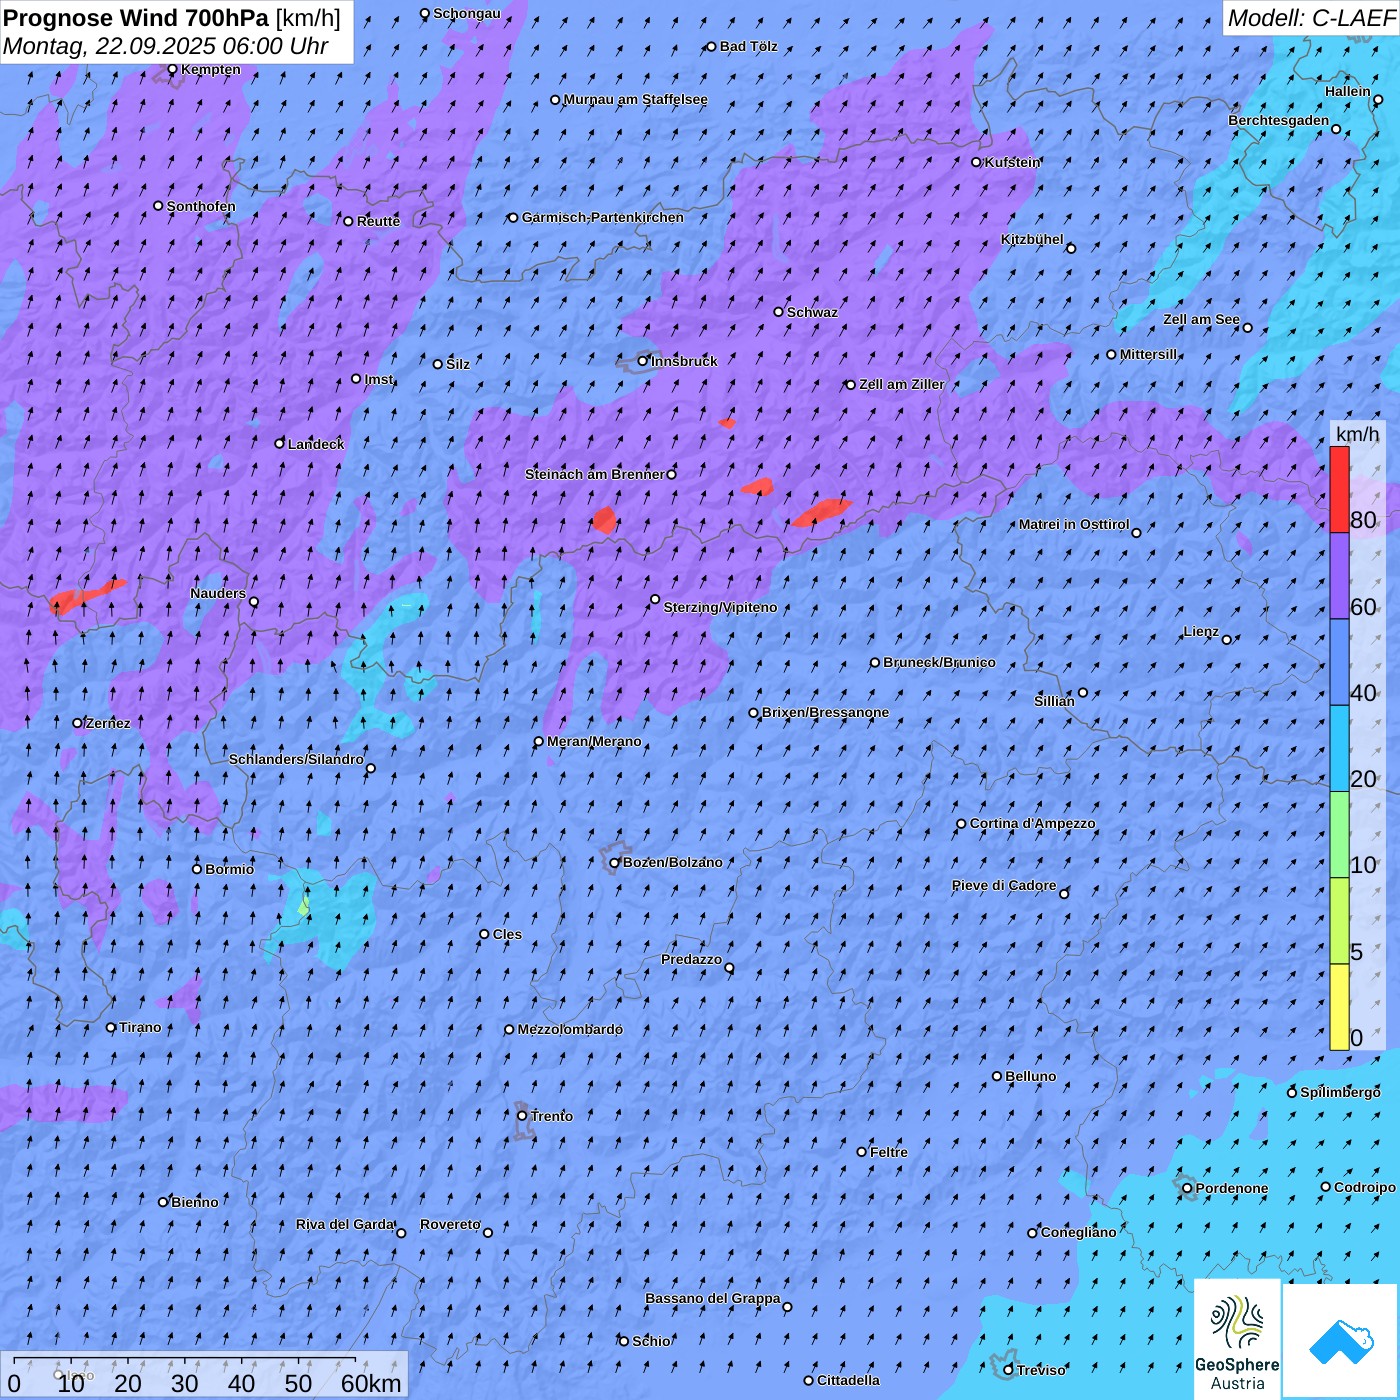Select the "Cortina d'Ampezzo" label

[x=1032, y=823]
